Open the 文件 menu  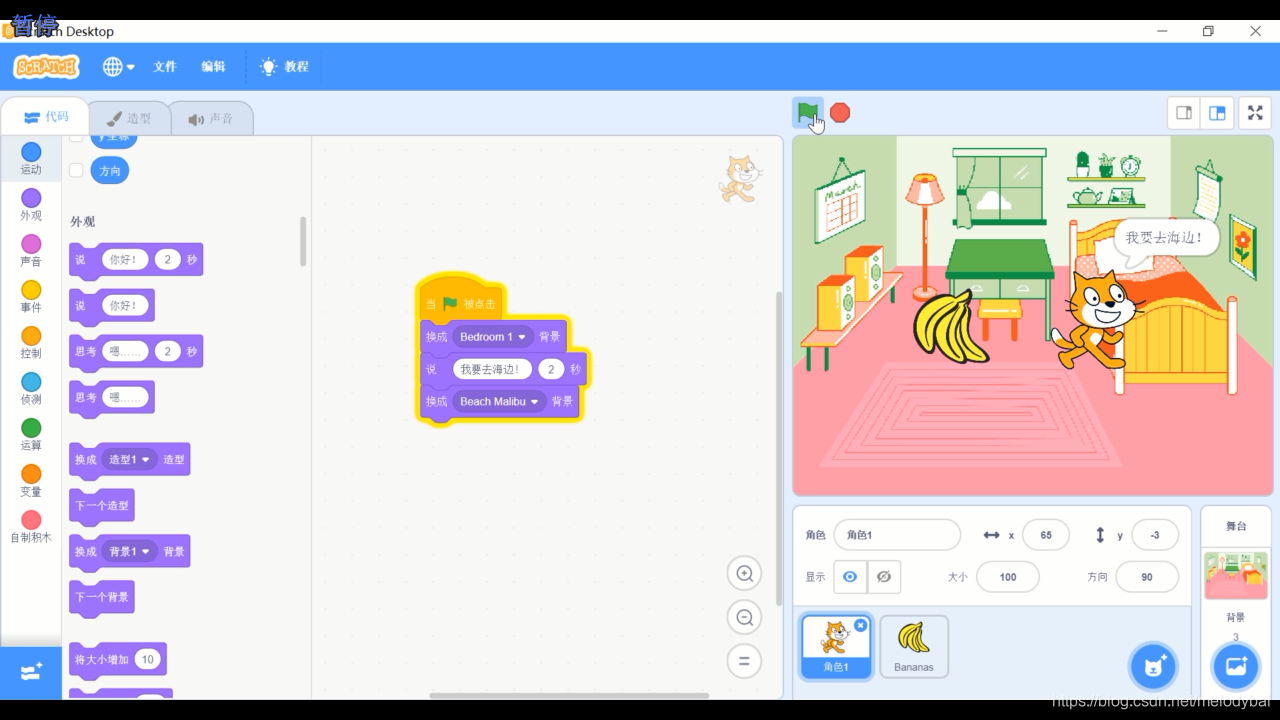[164, 67]
